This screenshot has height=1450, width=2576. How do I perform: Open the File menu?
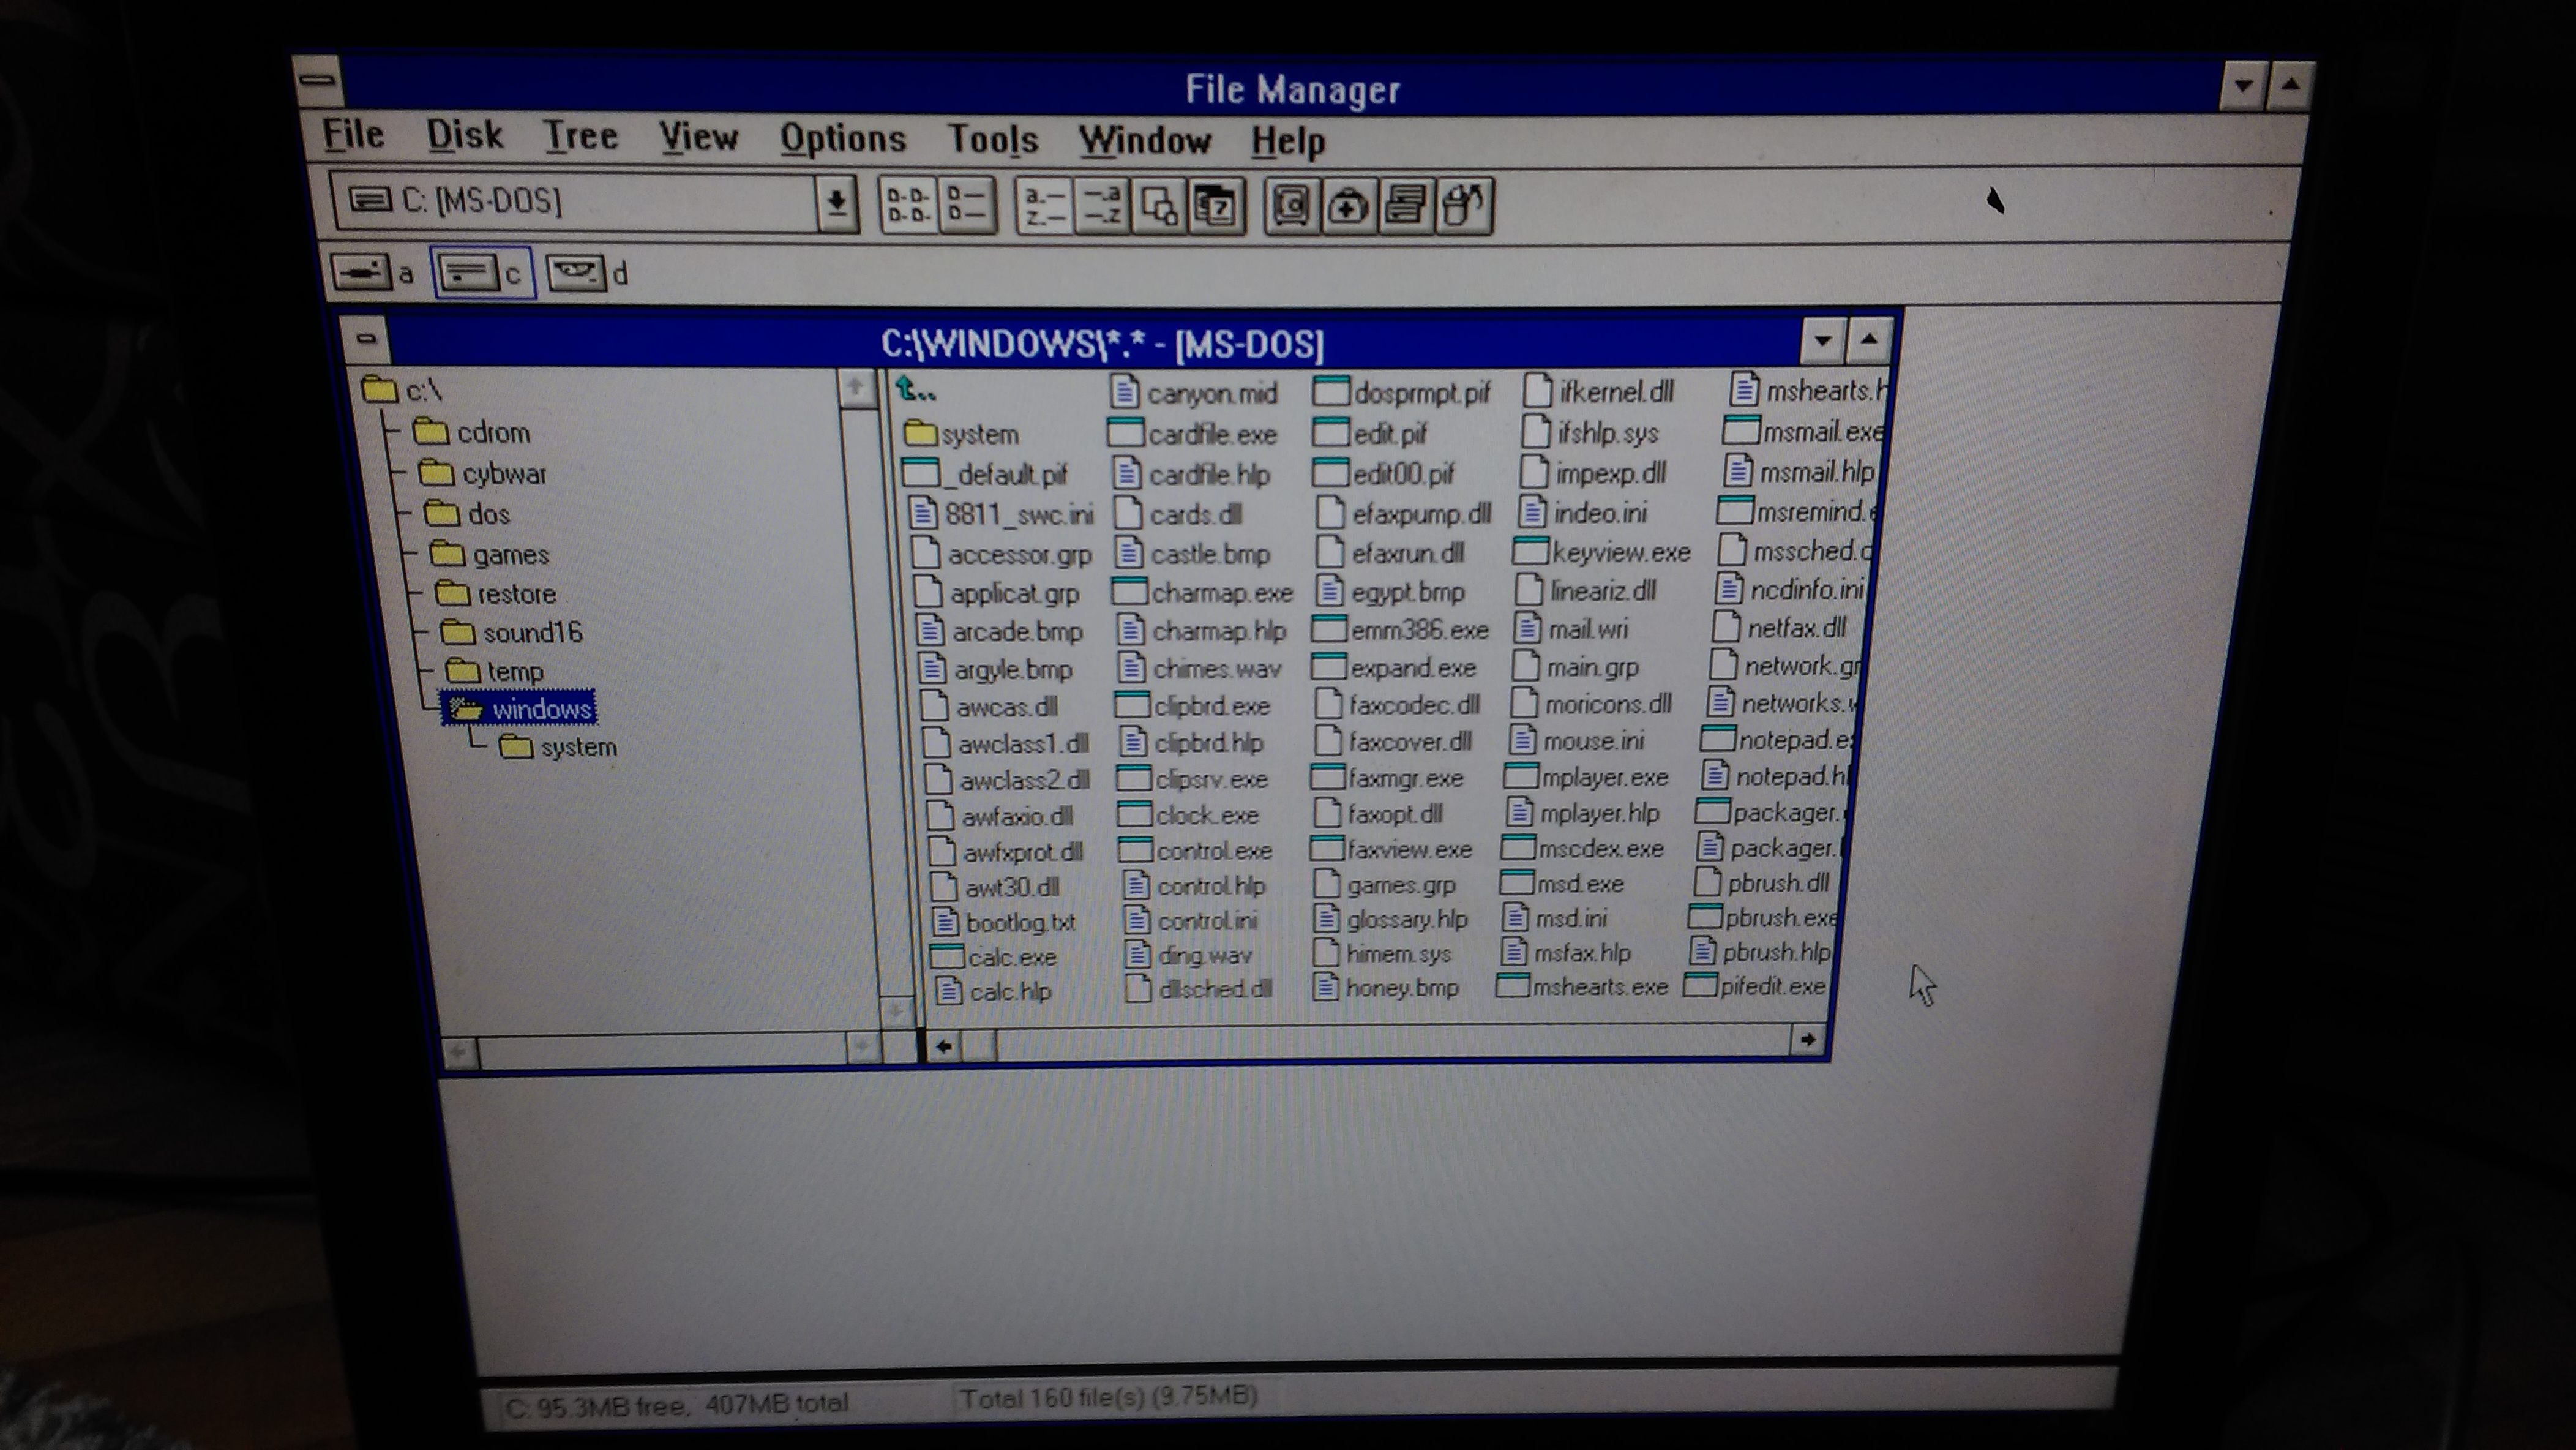coord(354,135)
